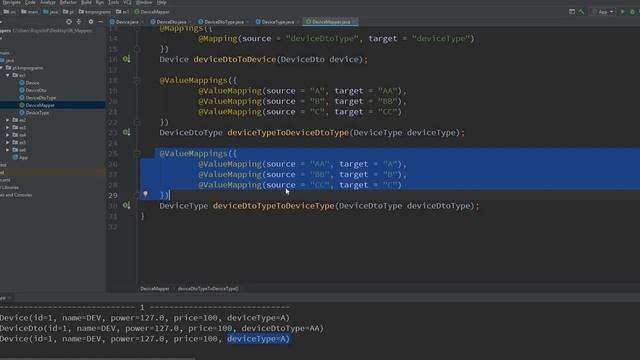Click the java folder in navigation bar

(x=51, y=12)
